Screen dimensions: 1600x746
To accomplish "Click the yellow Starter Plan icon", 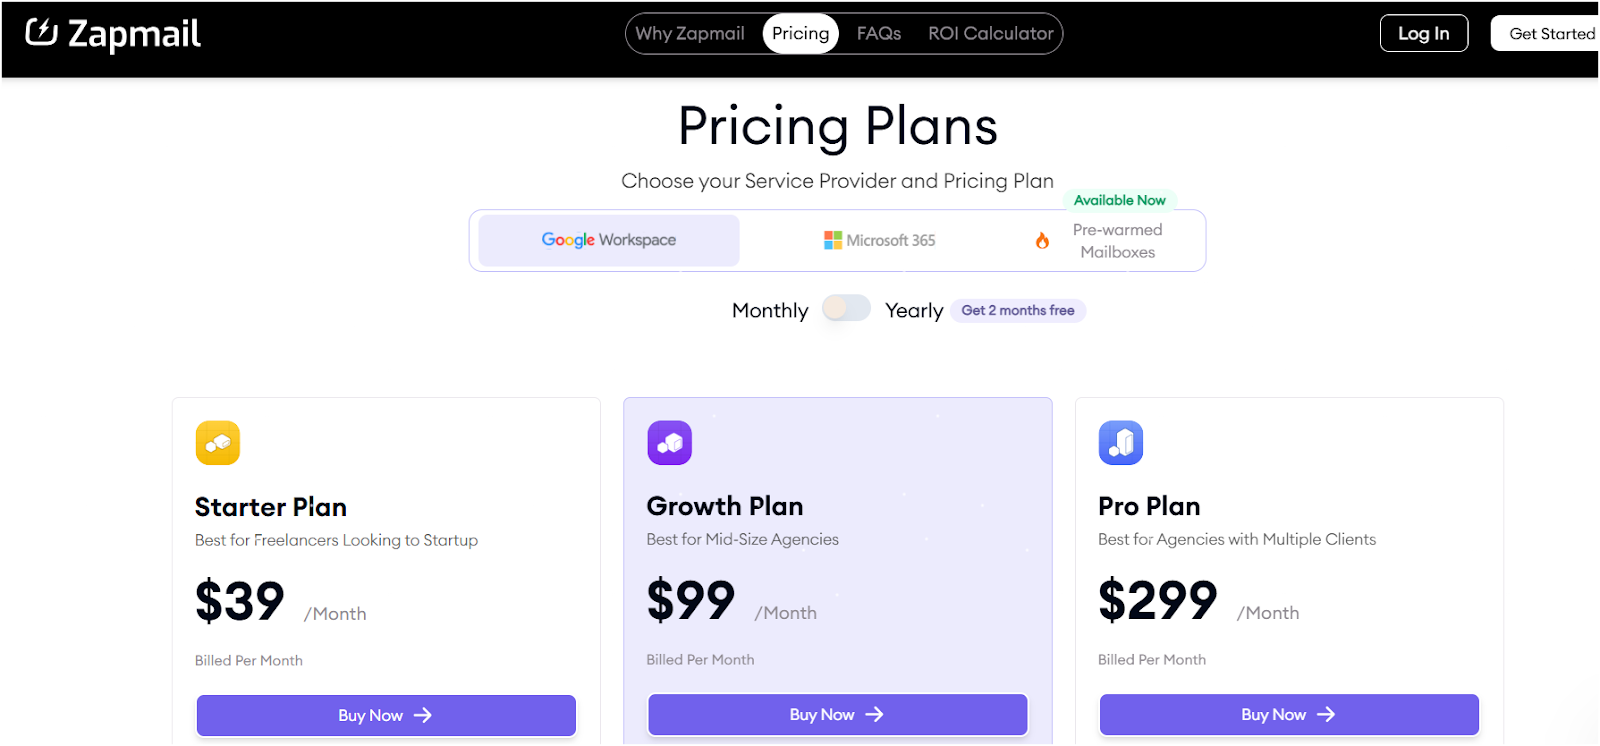I will pos(218,443).
